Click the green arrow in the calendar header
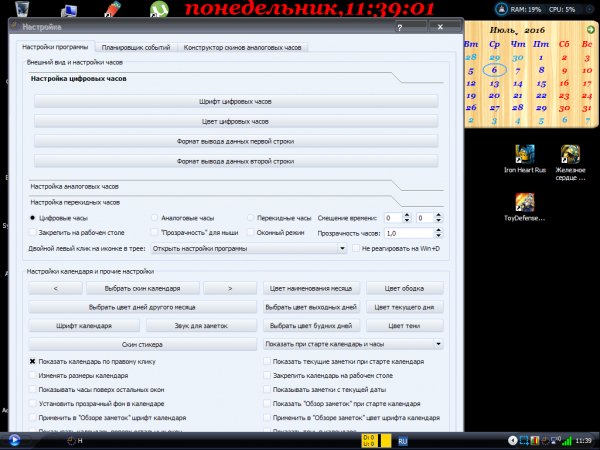600x450 pixels. pyautogui.click(x=590, y=29)
